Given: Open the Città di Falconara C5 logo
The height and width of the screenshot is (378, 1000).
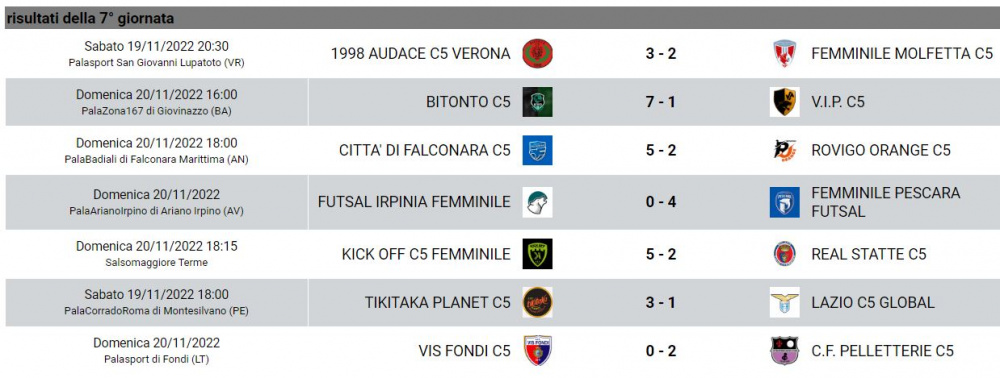Looking at the screenshot, I should tap(537, 150).
